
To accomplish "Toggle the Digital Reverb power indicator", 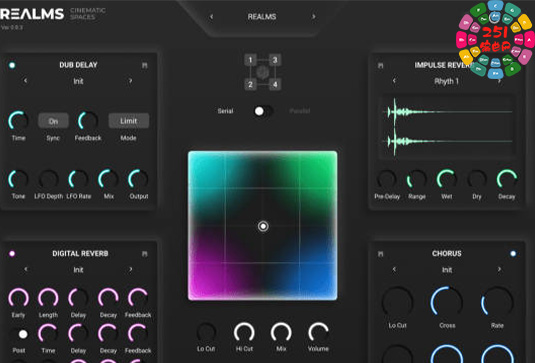I will pyautogui.click(x=12, y=253).
